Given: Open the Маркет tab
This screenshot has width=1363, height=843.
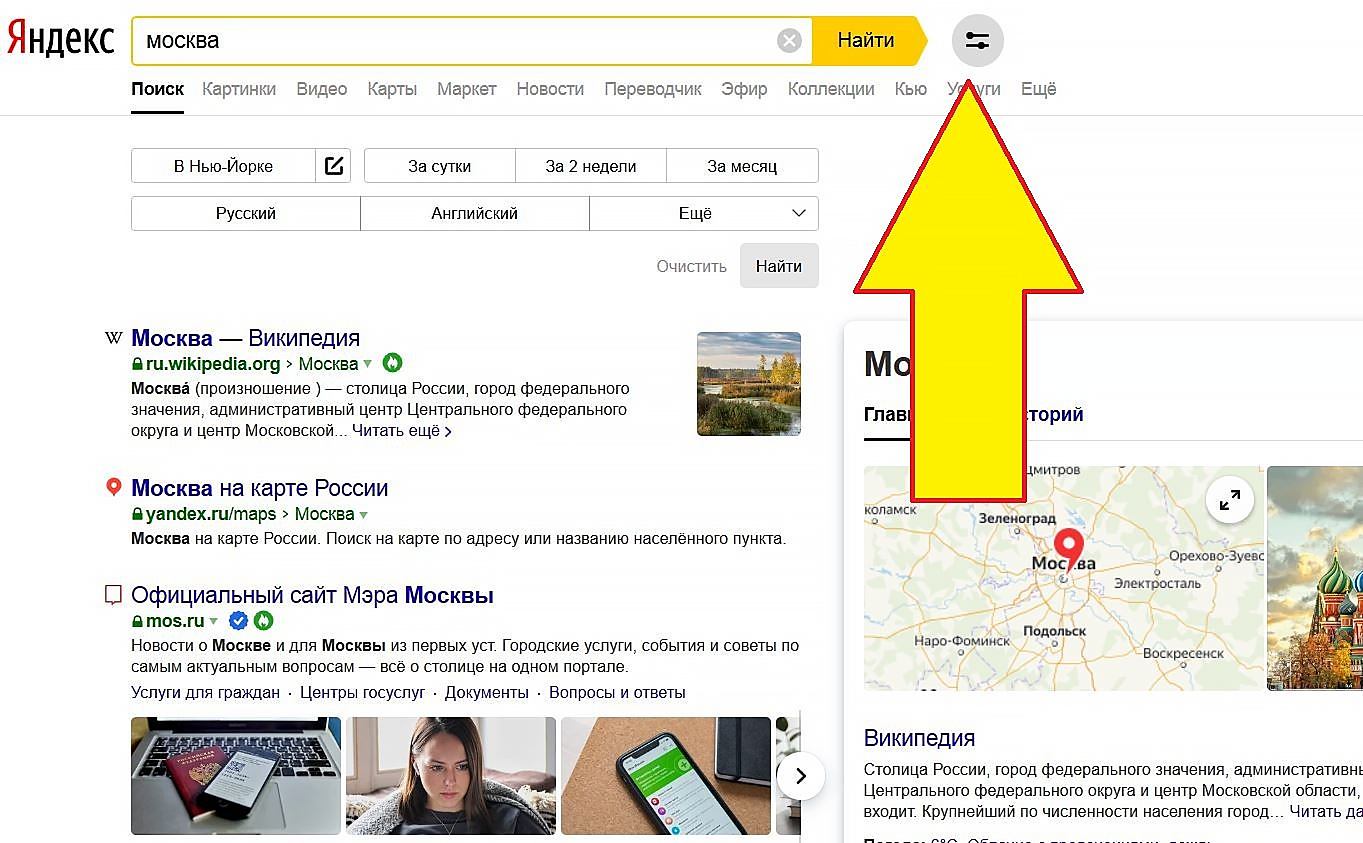Looking at the screenshot, I should click(467, 89).
